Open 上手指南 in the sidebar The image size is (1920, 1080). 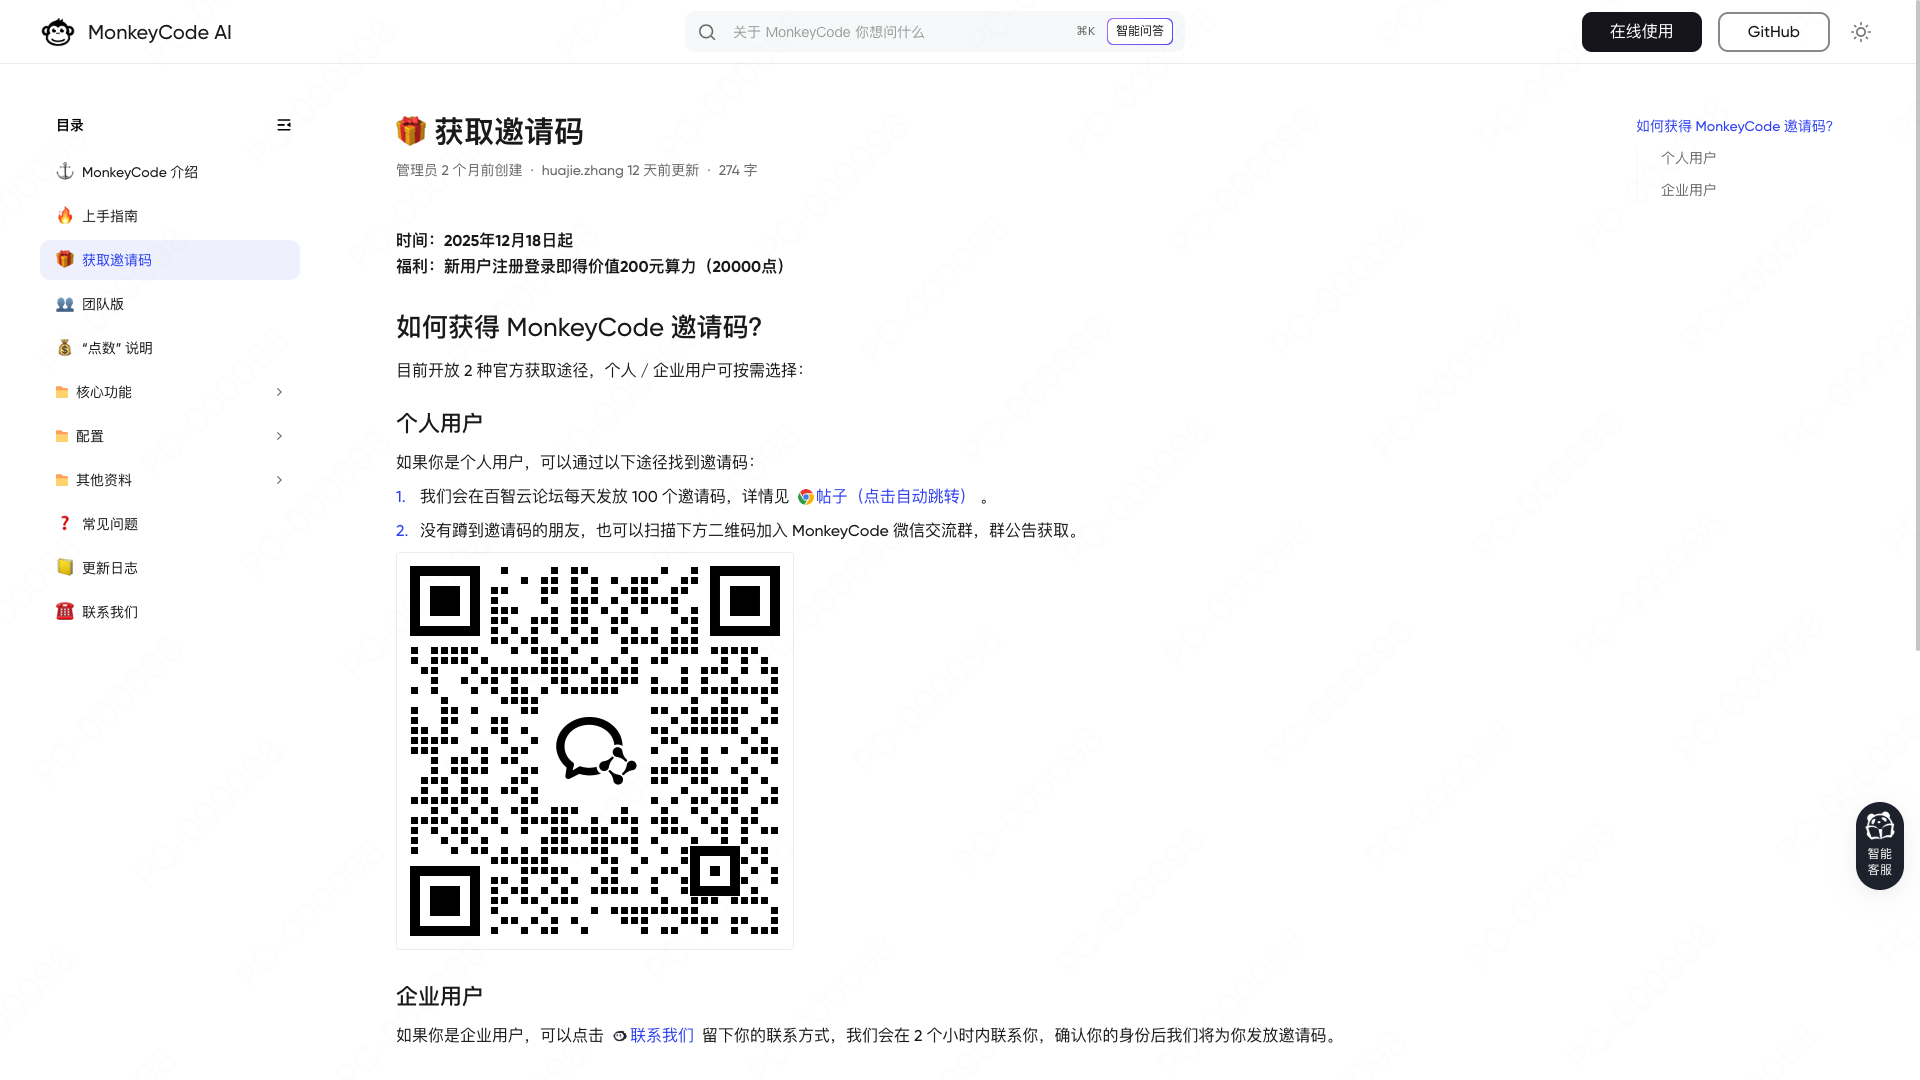coord(170,216)
